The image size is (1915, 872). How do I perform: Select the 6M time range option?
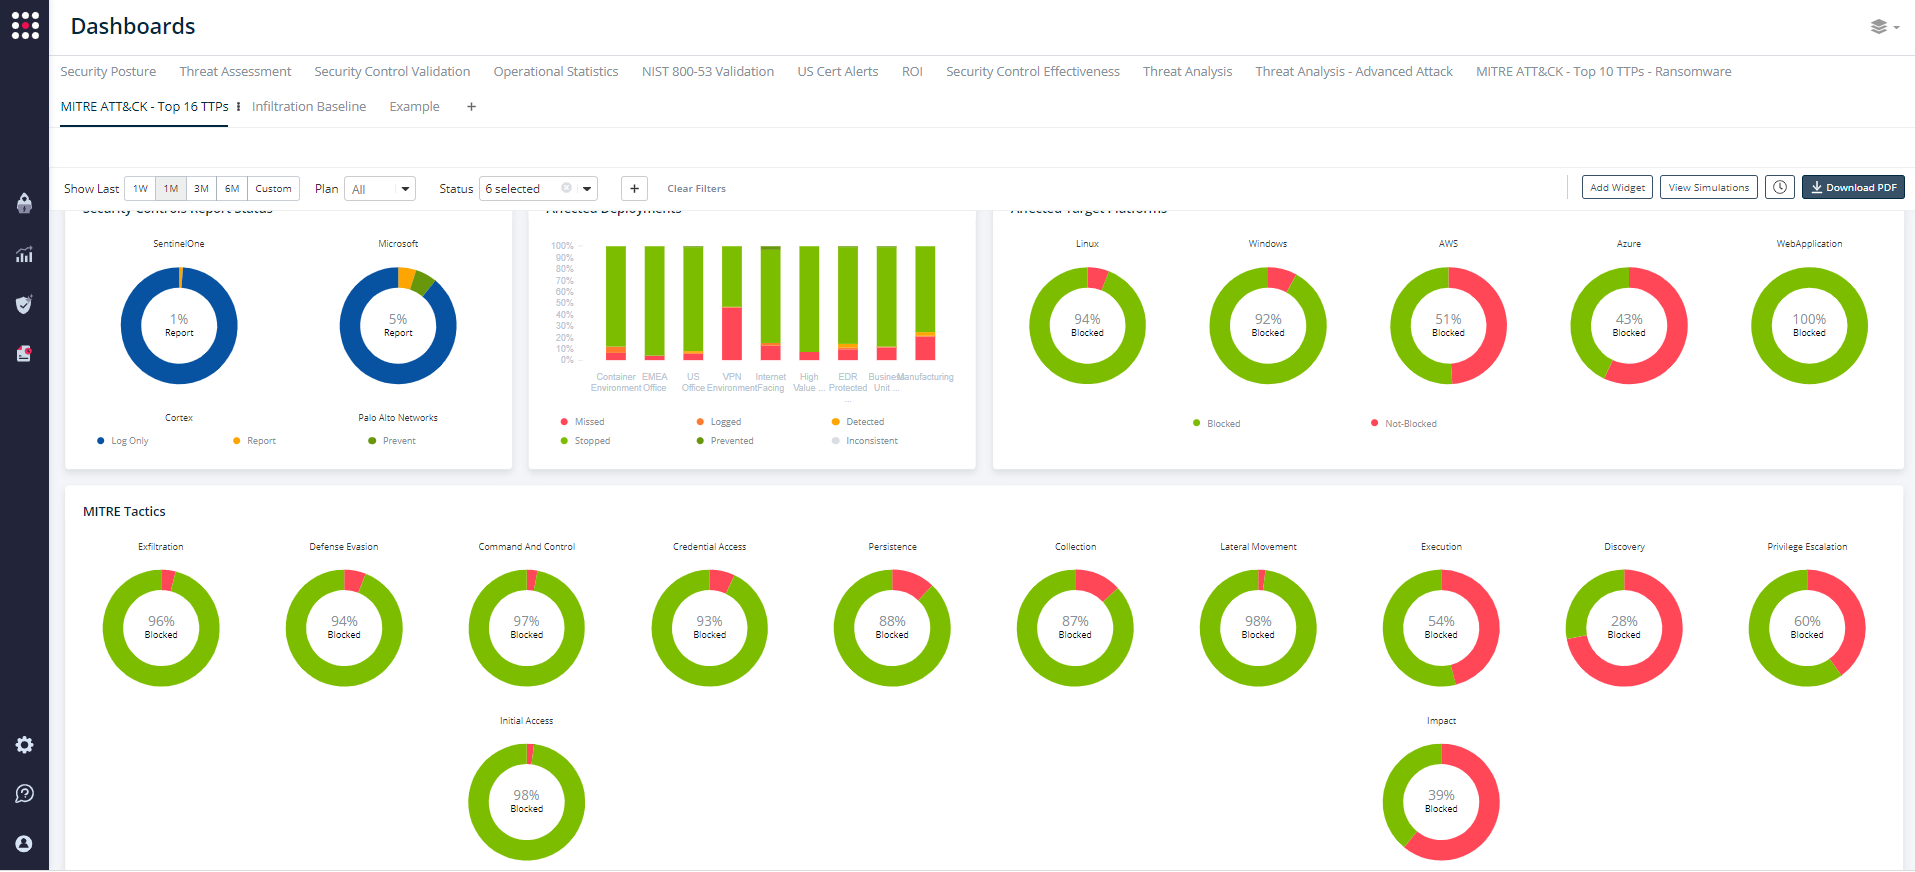click(x=232, y=189)
